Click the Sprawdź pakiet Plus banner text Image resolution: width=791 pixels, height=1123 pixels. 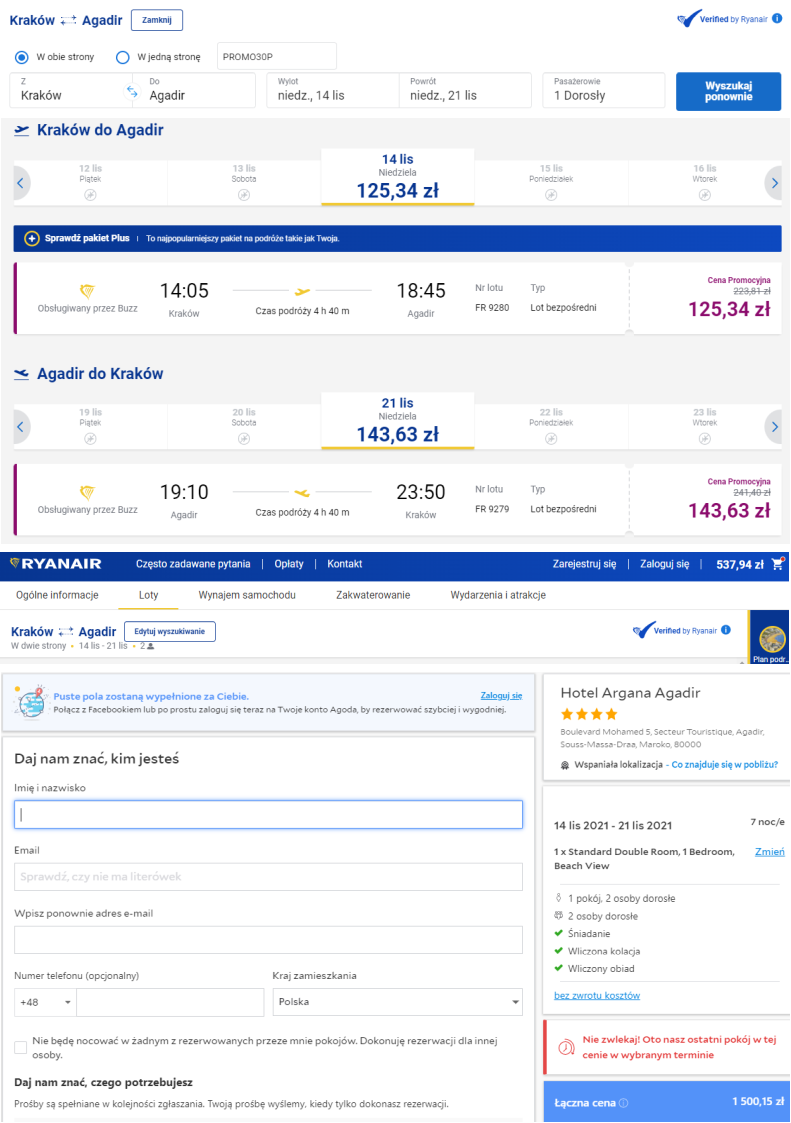pyautogui.click(x=87, y=238)
